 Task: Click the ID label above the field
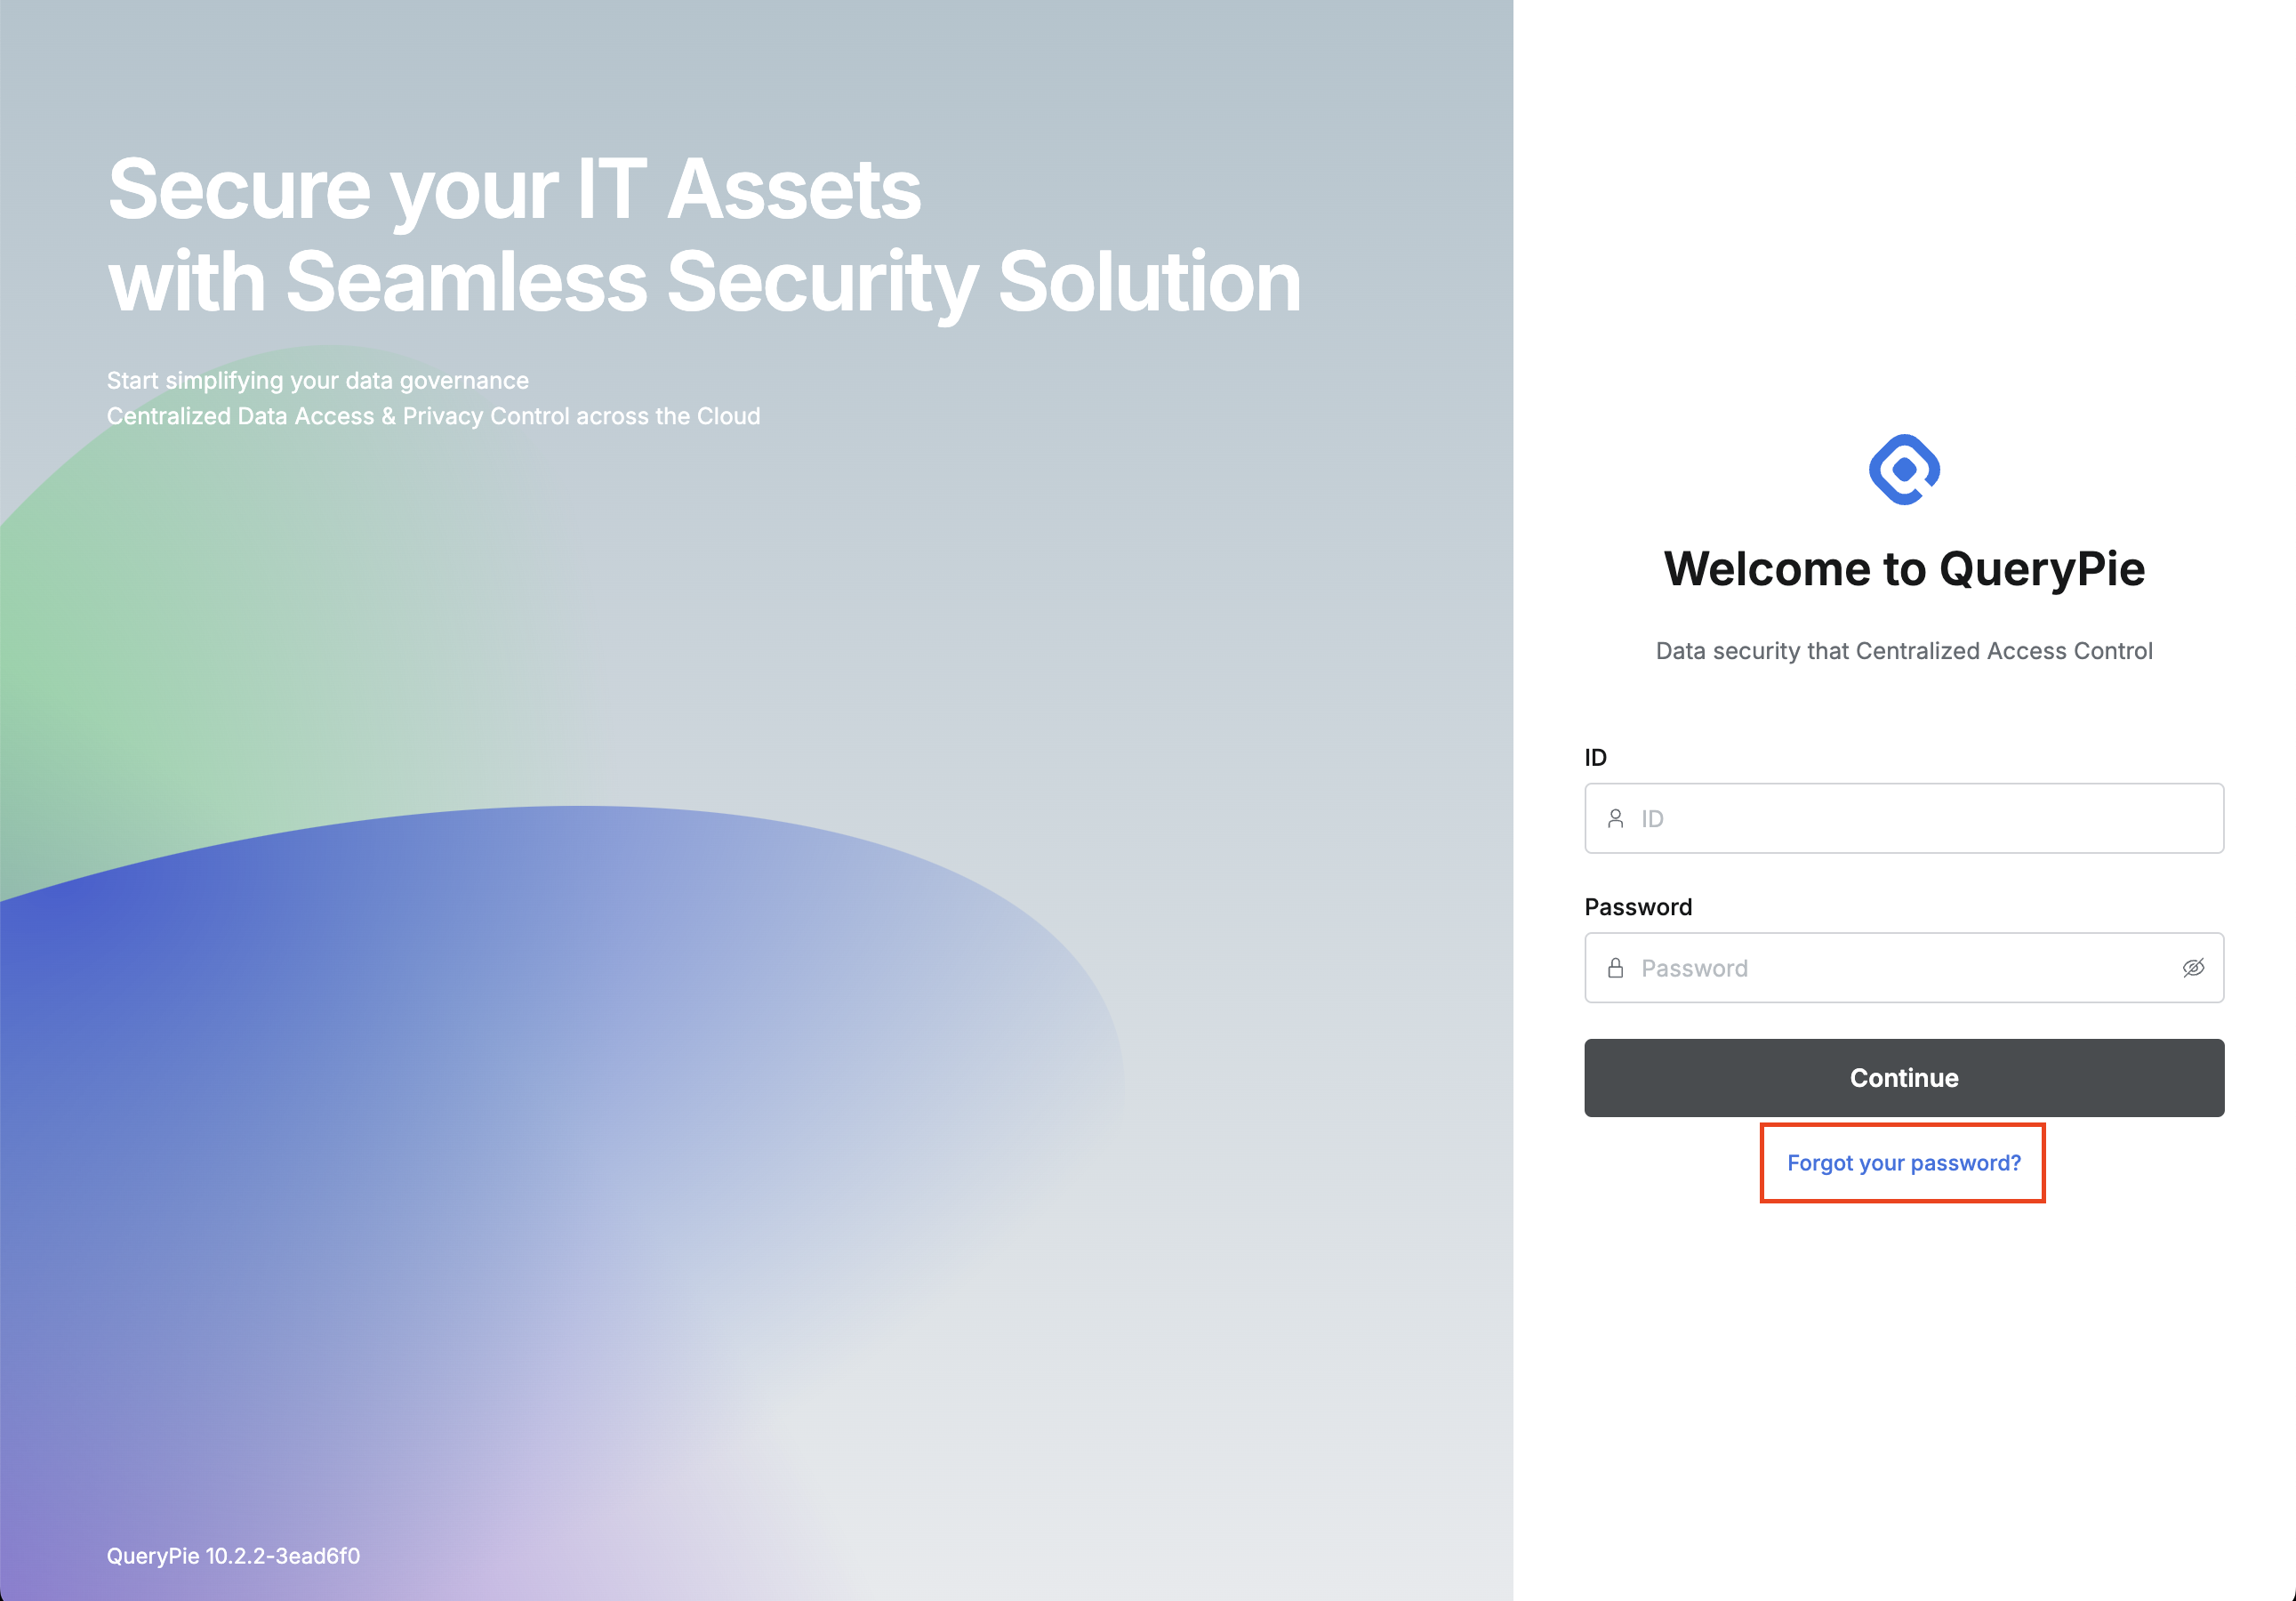[x=1595, y=758]
